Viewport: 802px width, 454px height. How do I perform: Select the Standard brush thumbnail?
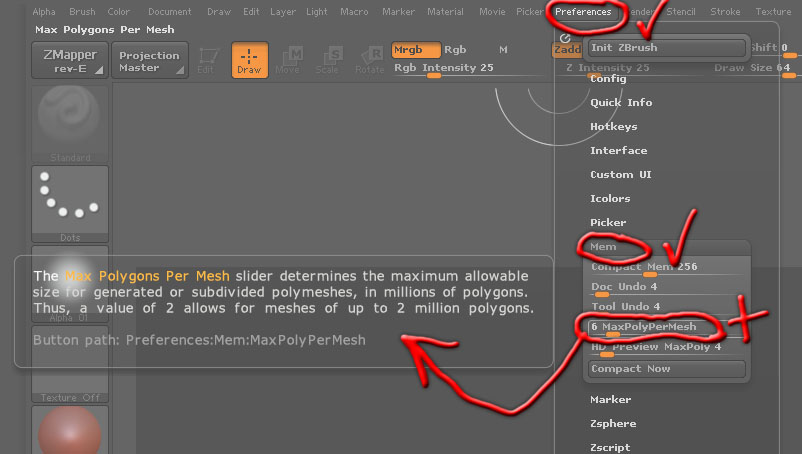[70, 124]
